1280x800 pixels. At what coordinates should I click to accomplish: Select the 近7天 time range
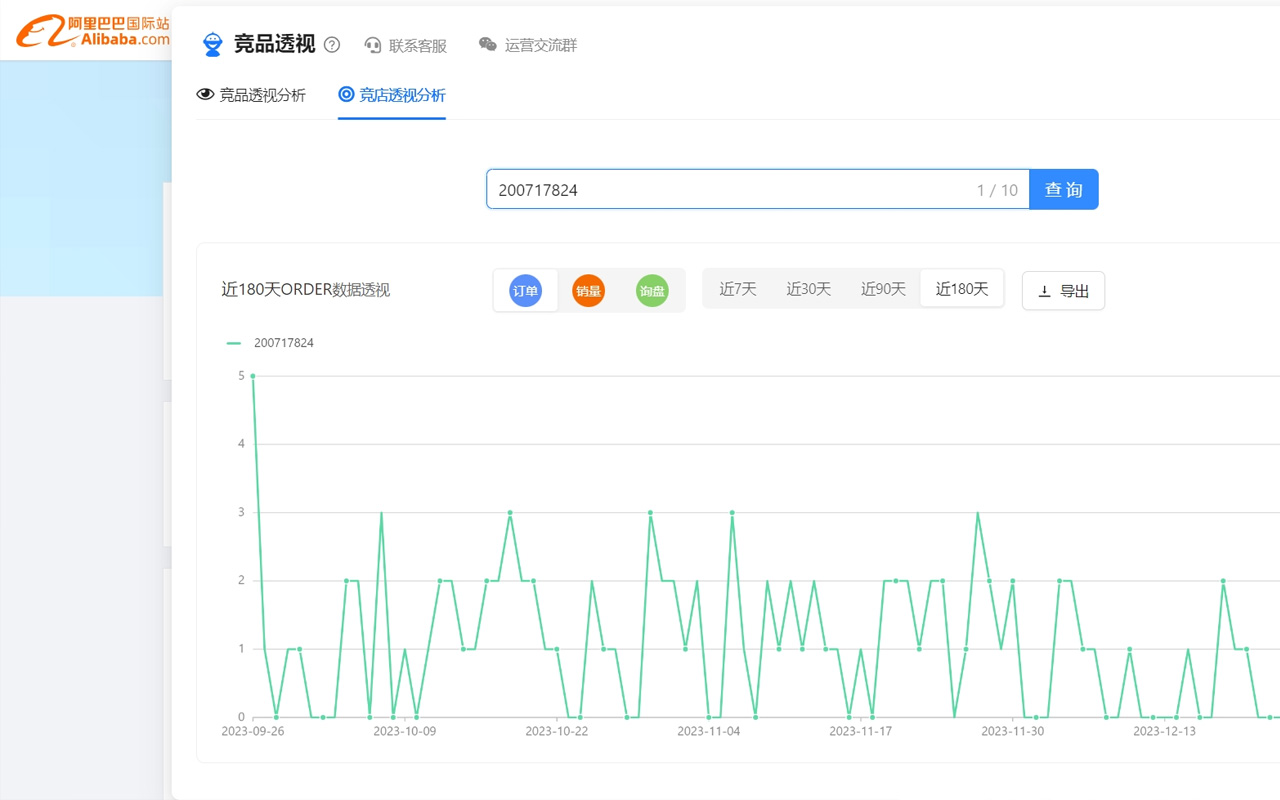[738, 288]
